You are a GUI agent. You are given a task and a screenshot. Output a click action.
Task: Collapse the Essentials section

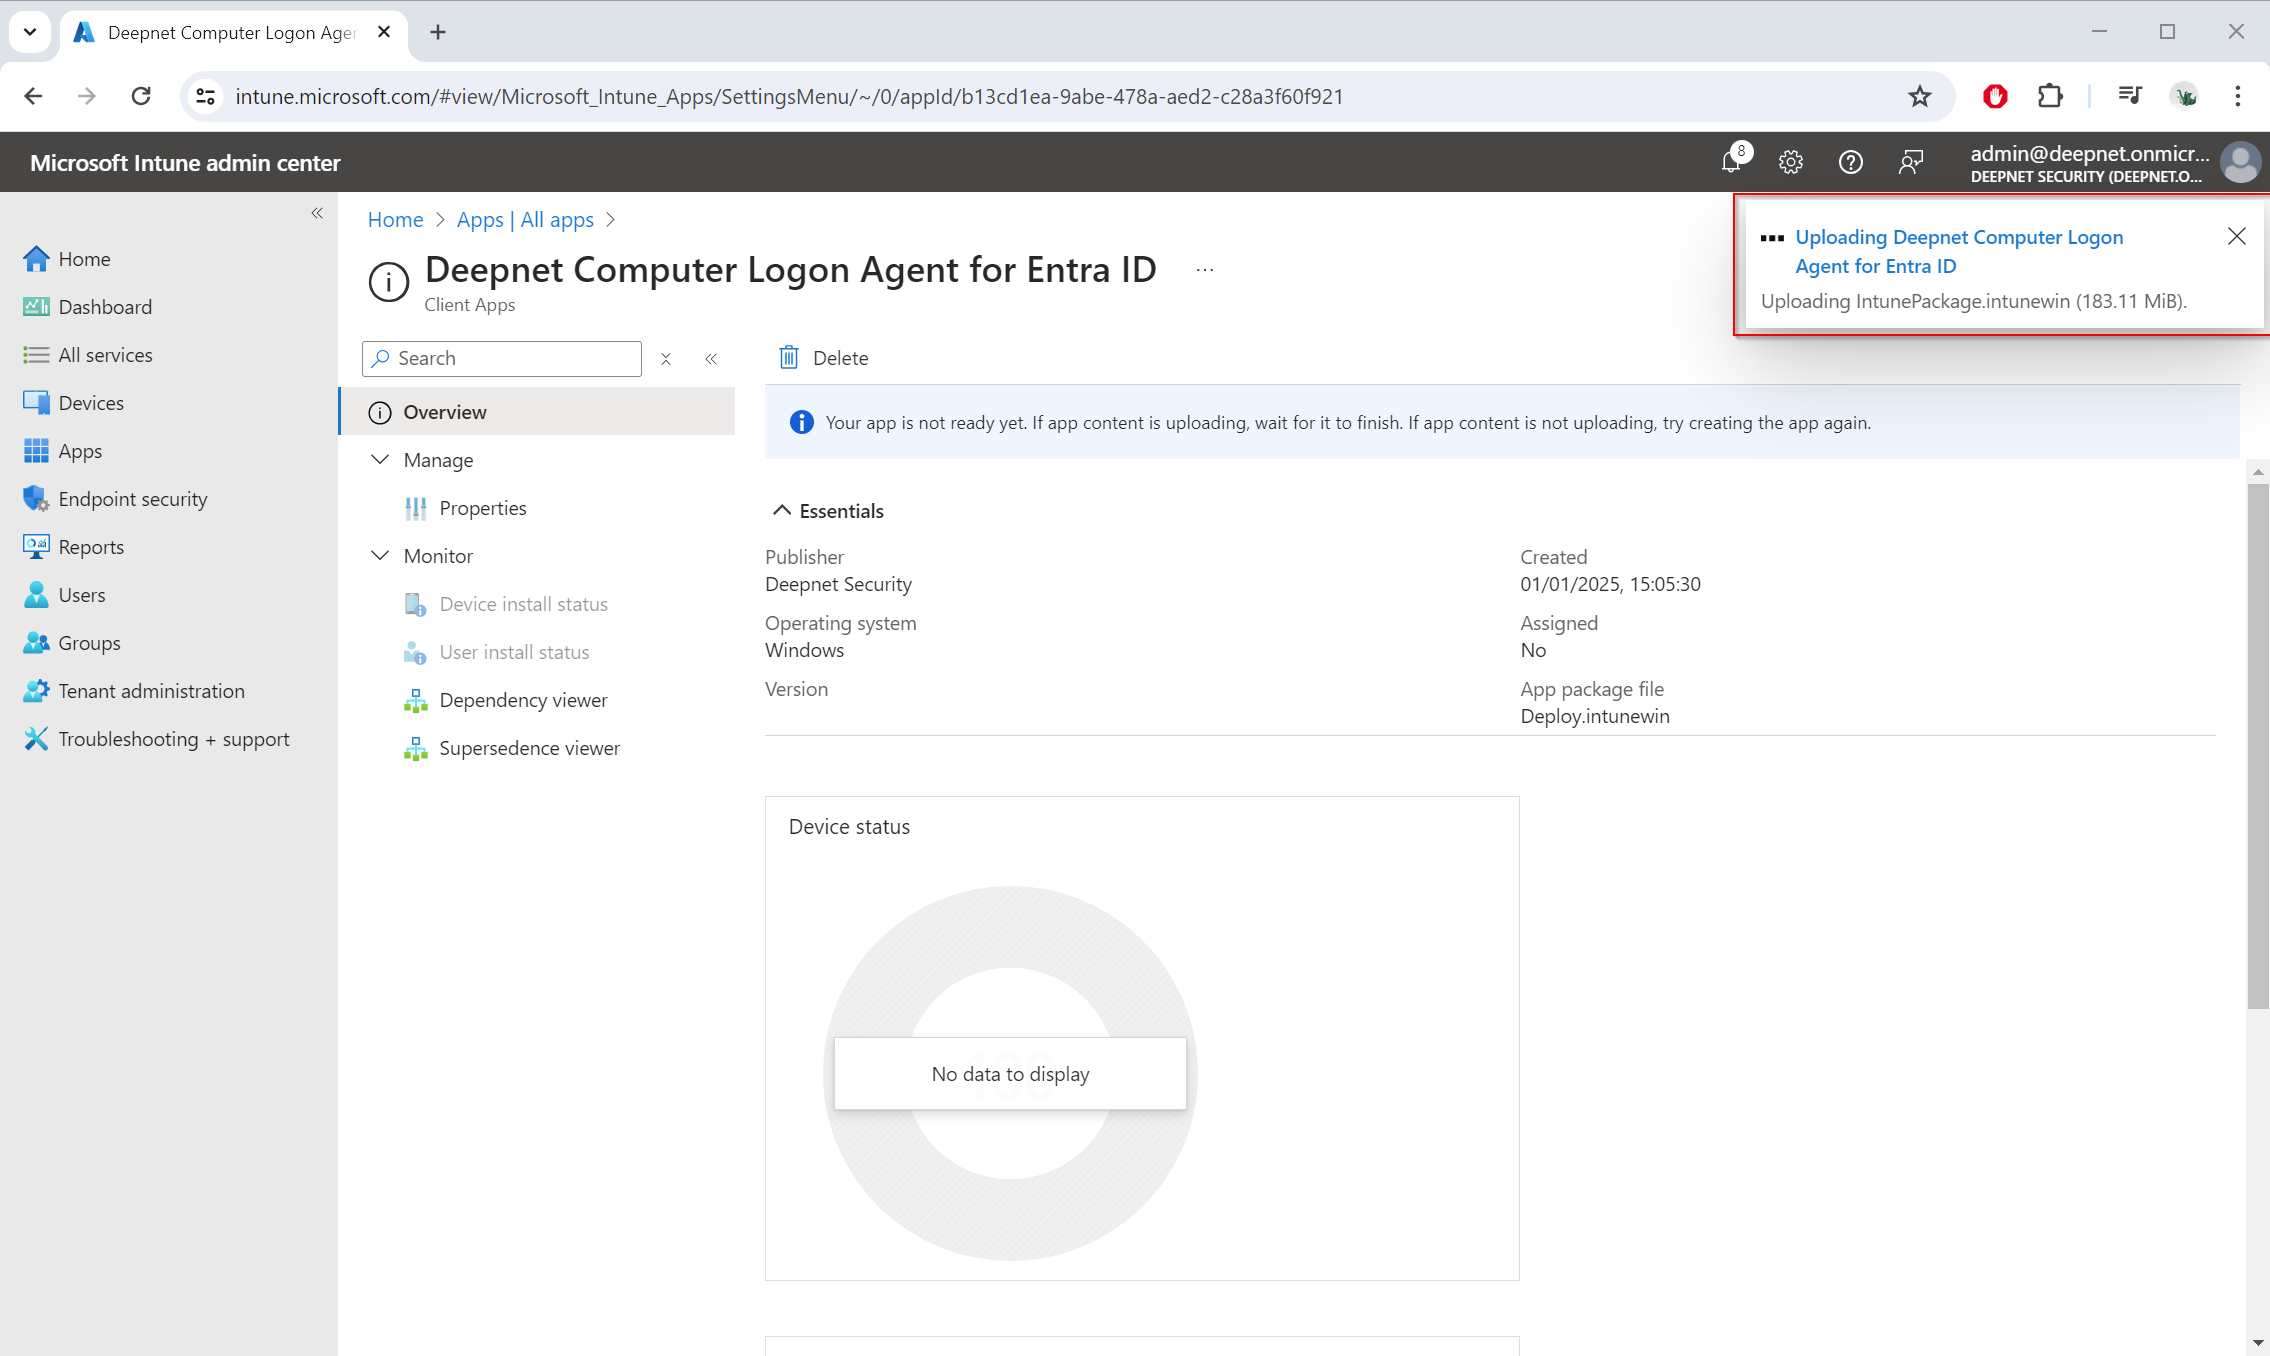click(x=782, y=511)
